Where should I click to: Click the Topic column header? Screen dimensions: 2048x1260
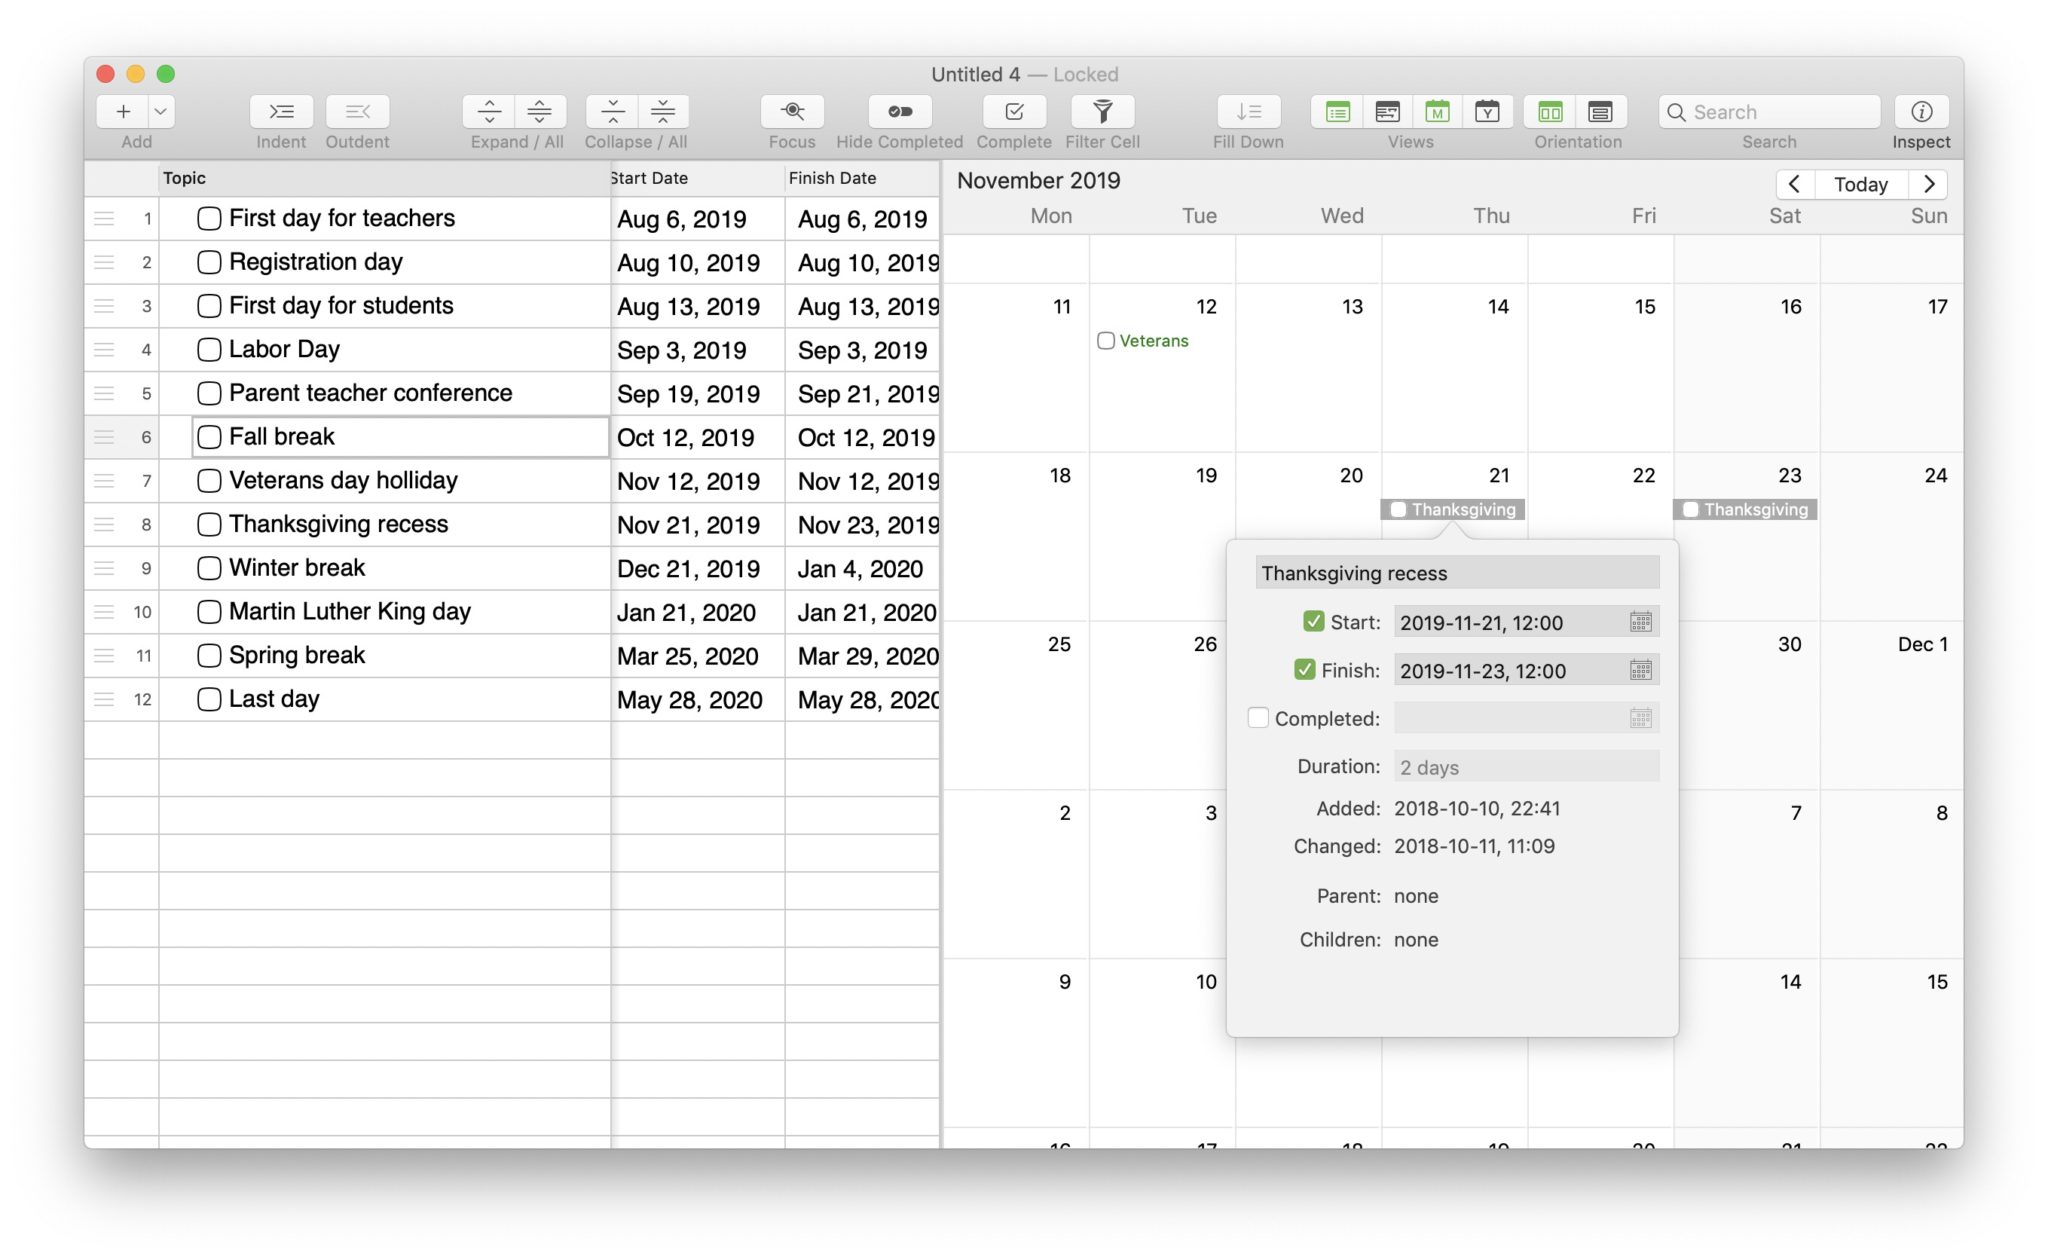(384, 178)
